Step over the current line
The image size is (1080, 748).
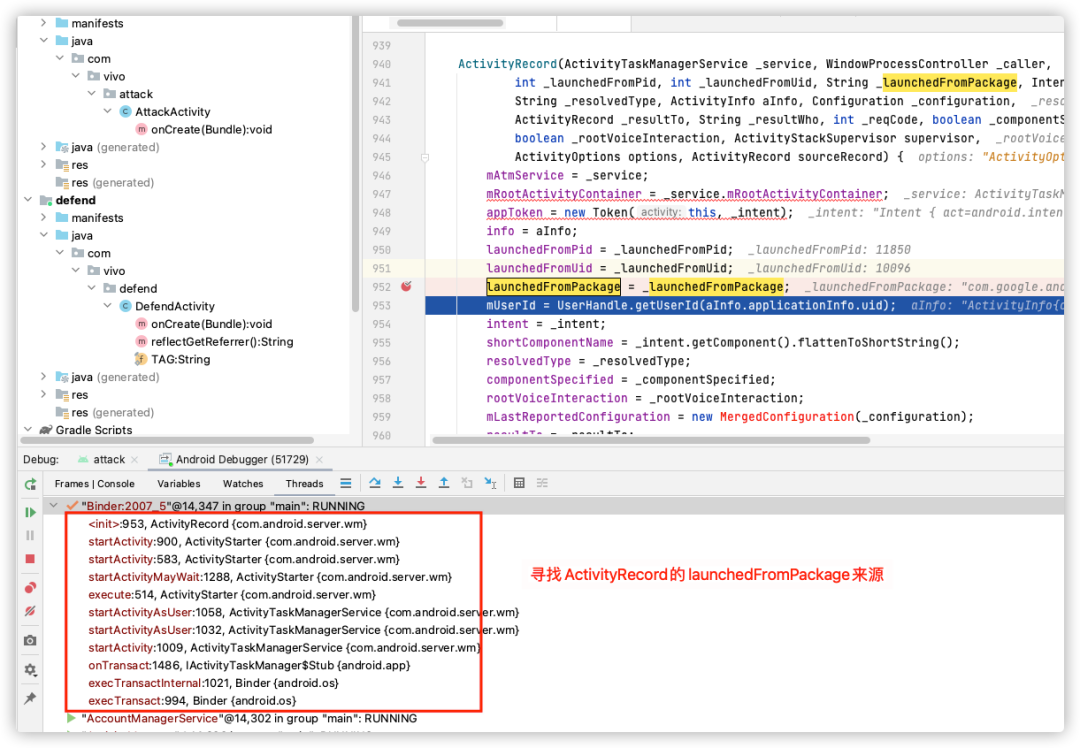click(375, 484)
